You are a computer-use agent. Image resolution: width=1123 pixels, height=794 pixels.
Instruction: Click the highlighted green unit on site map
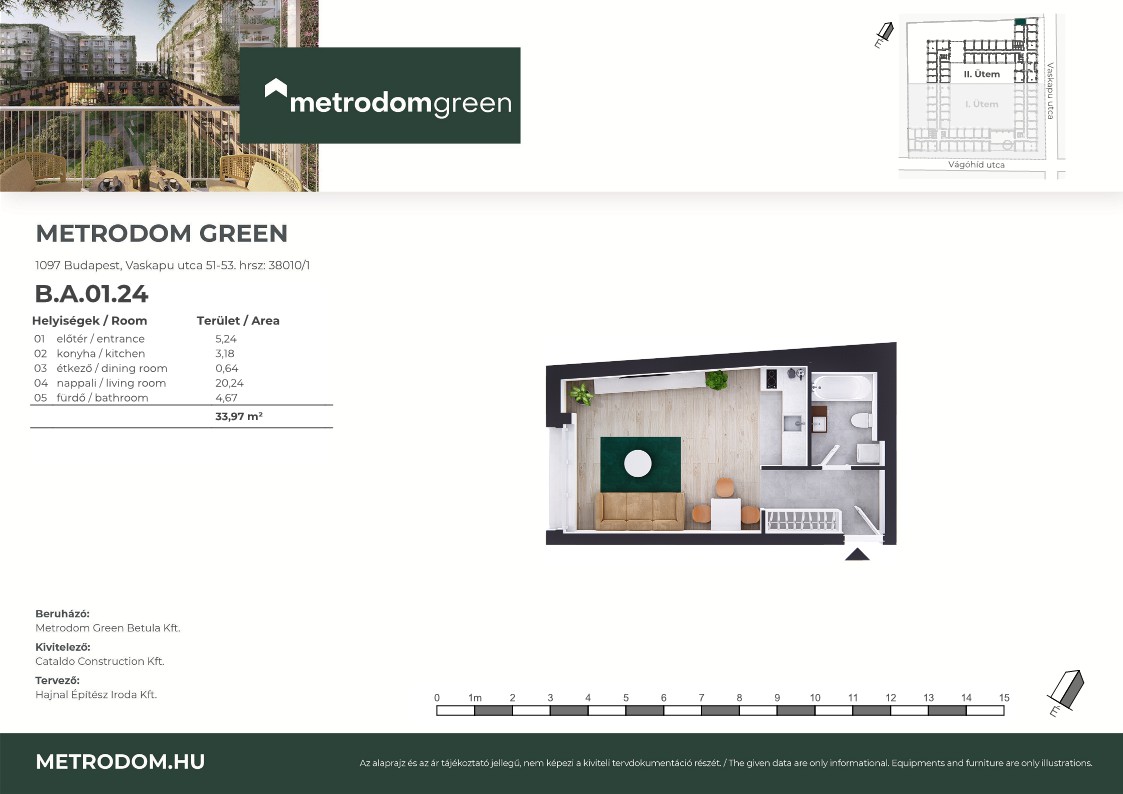coord(1020,21)
